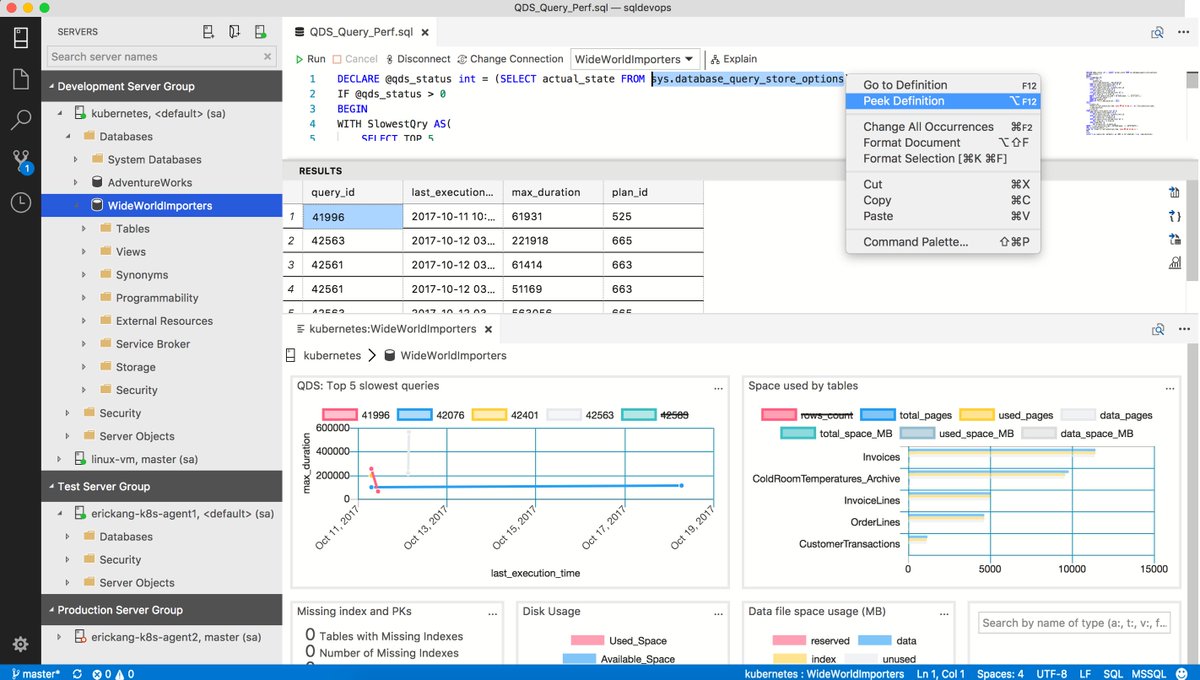Open options menu of QDS slowest queries widget
This screenshot has height=680, width=1200.
pyautogui.click(x=718, y=387)
